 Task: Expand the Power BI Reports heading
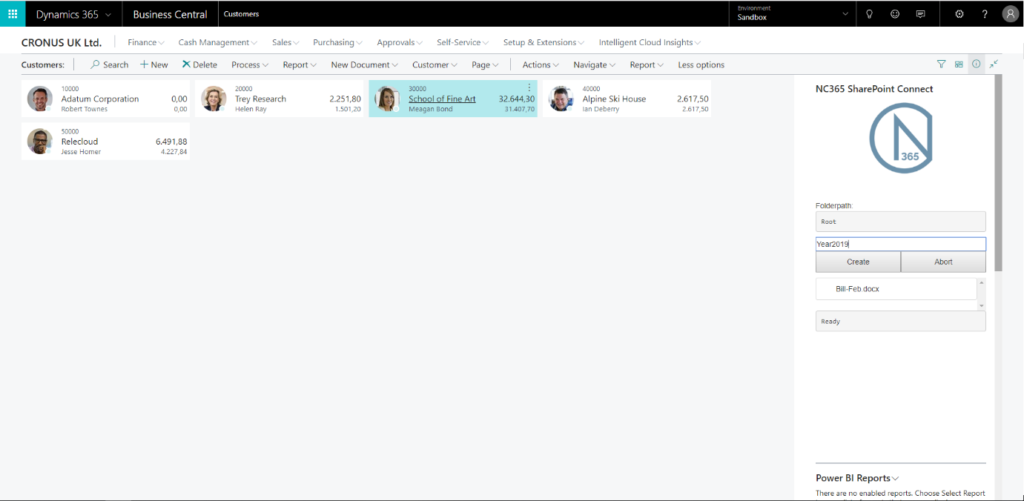(x=857, y=478)
